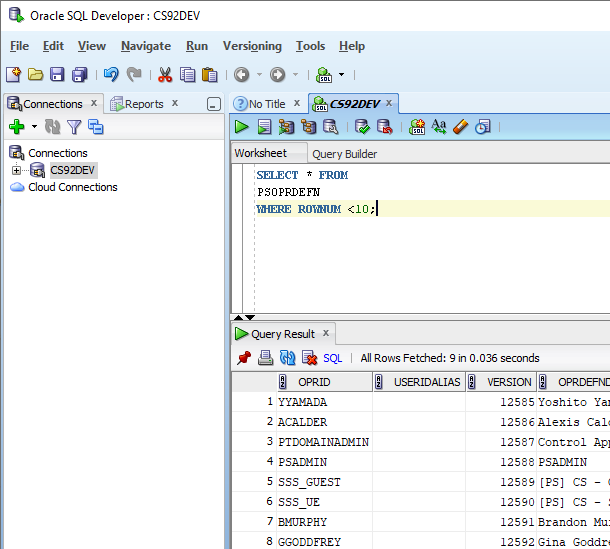Open the Edit menu
The image size is (610, 549).
53,46
